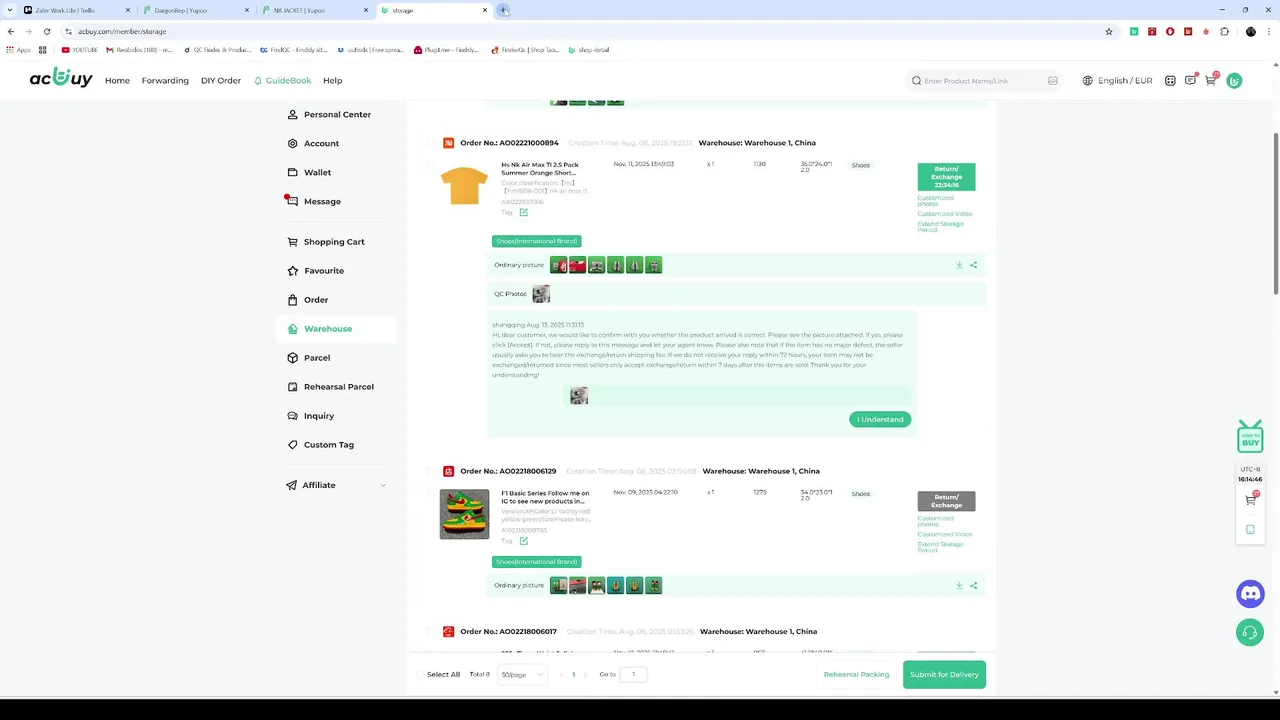Open the Chrome profile avatar
Viewport: 1280px width, 720px height.
(x=1250, y=31)
